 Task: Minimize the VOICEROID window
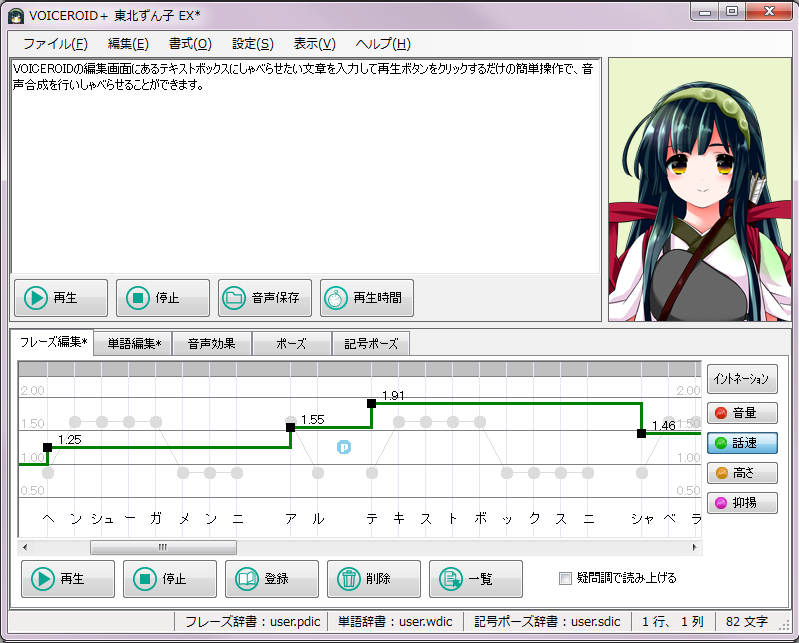pyautogui.click(x=705, y=12)
